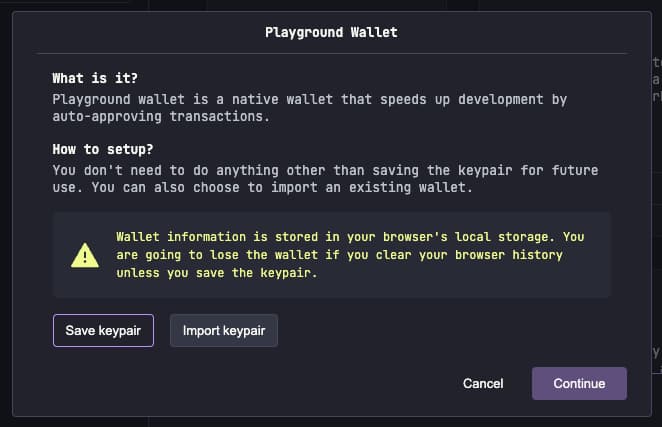662x427 pixels.
Task: Click the Playground Wallet dialog title
Action: 331,32
